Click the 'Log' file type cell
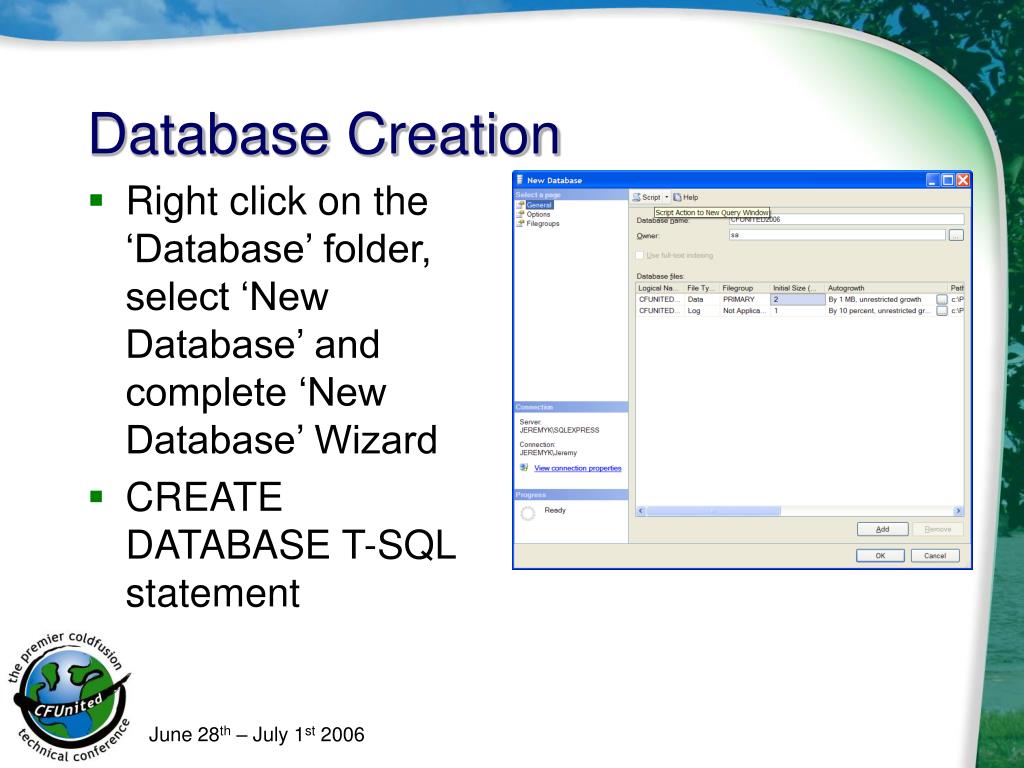This screenshot has width=1024, height=768. point(701,311)
